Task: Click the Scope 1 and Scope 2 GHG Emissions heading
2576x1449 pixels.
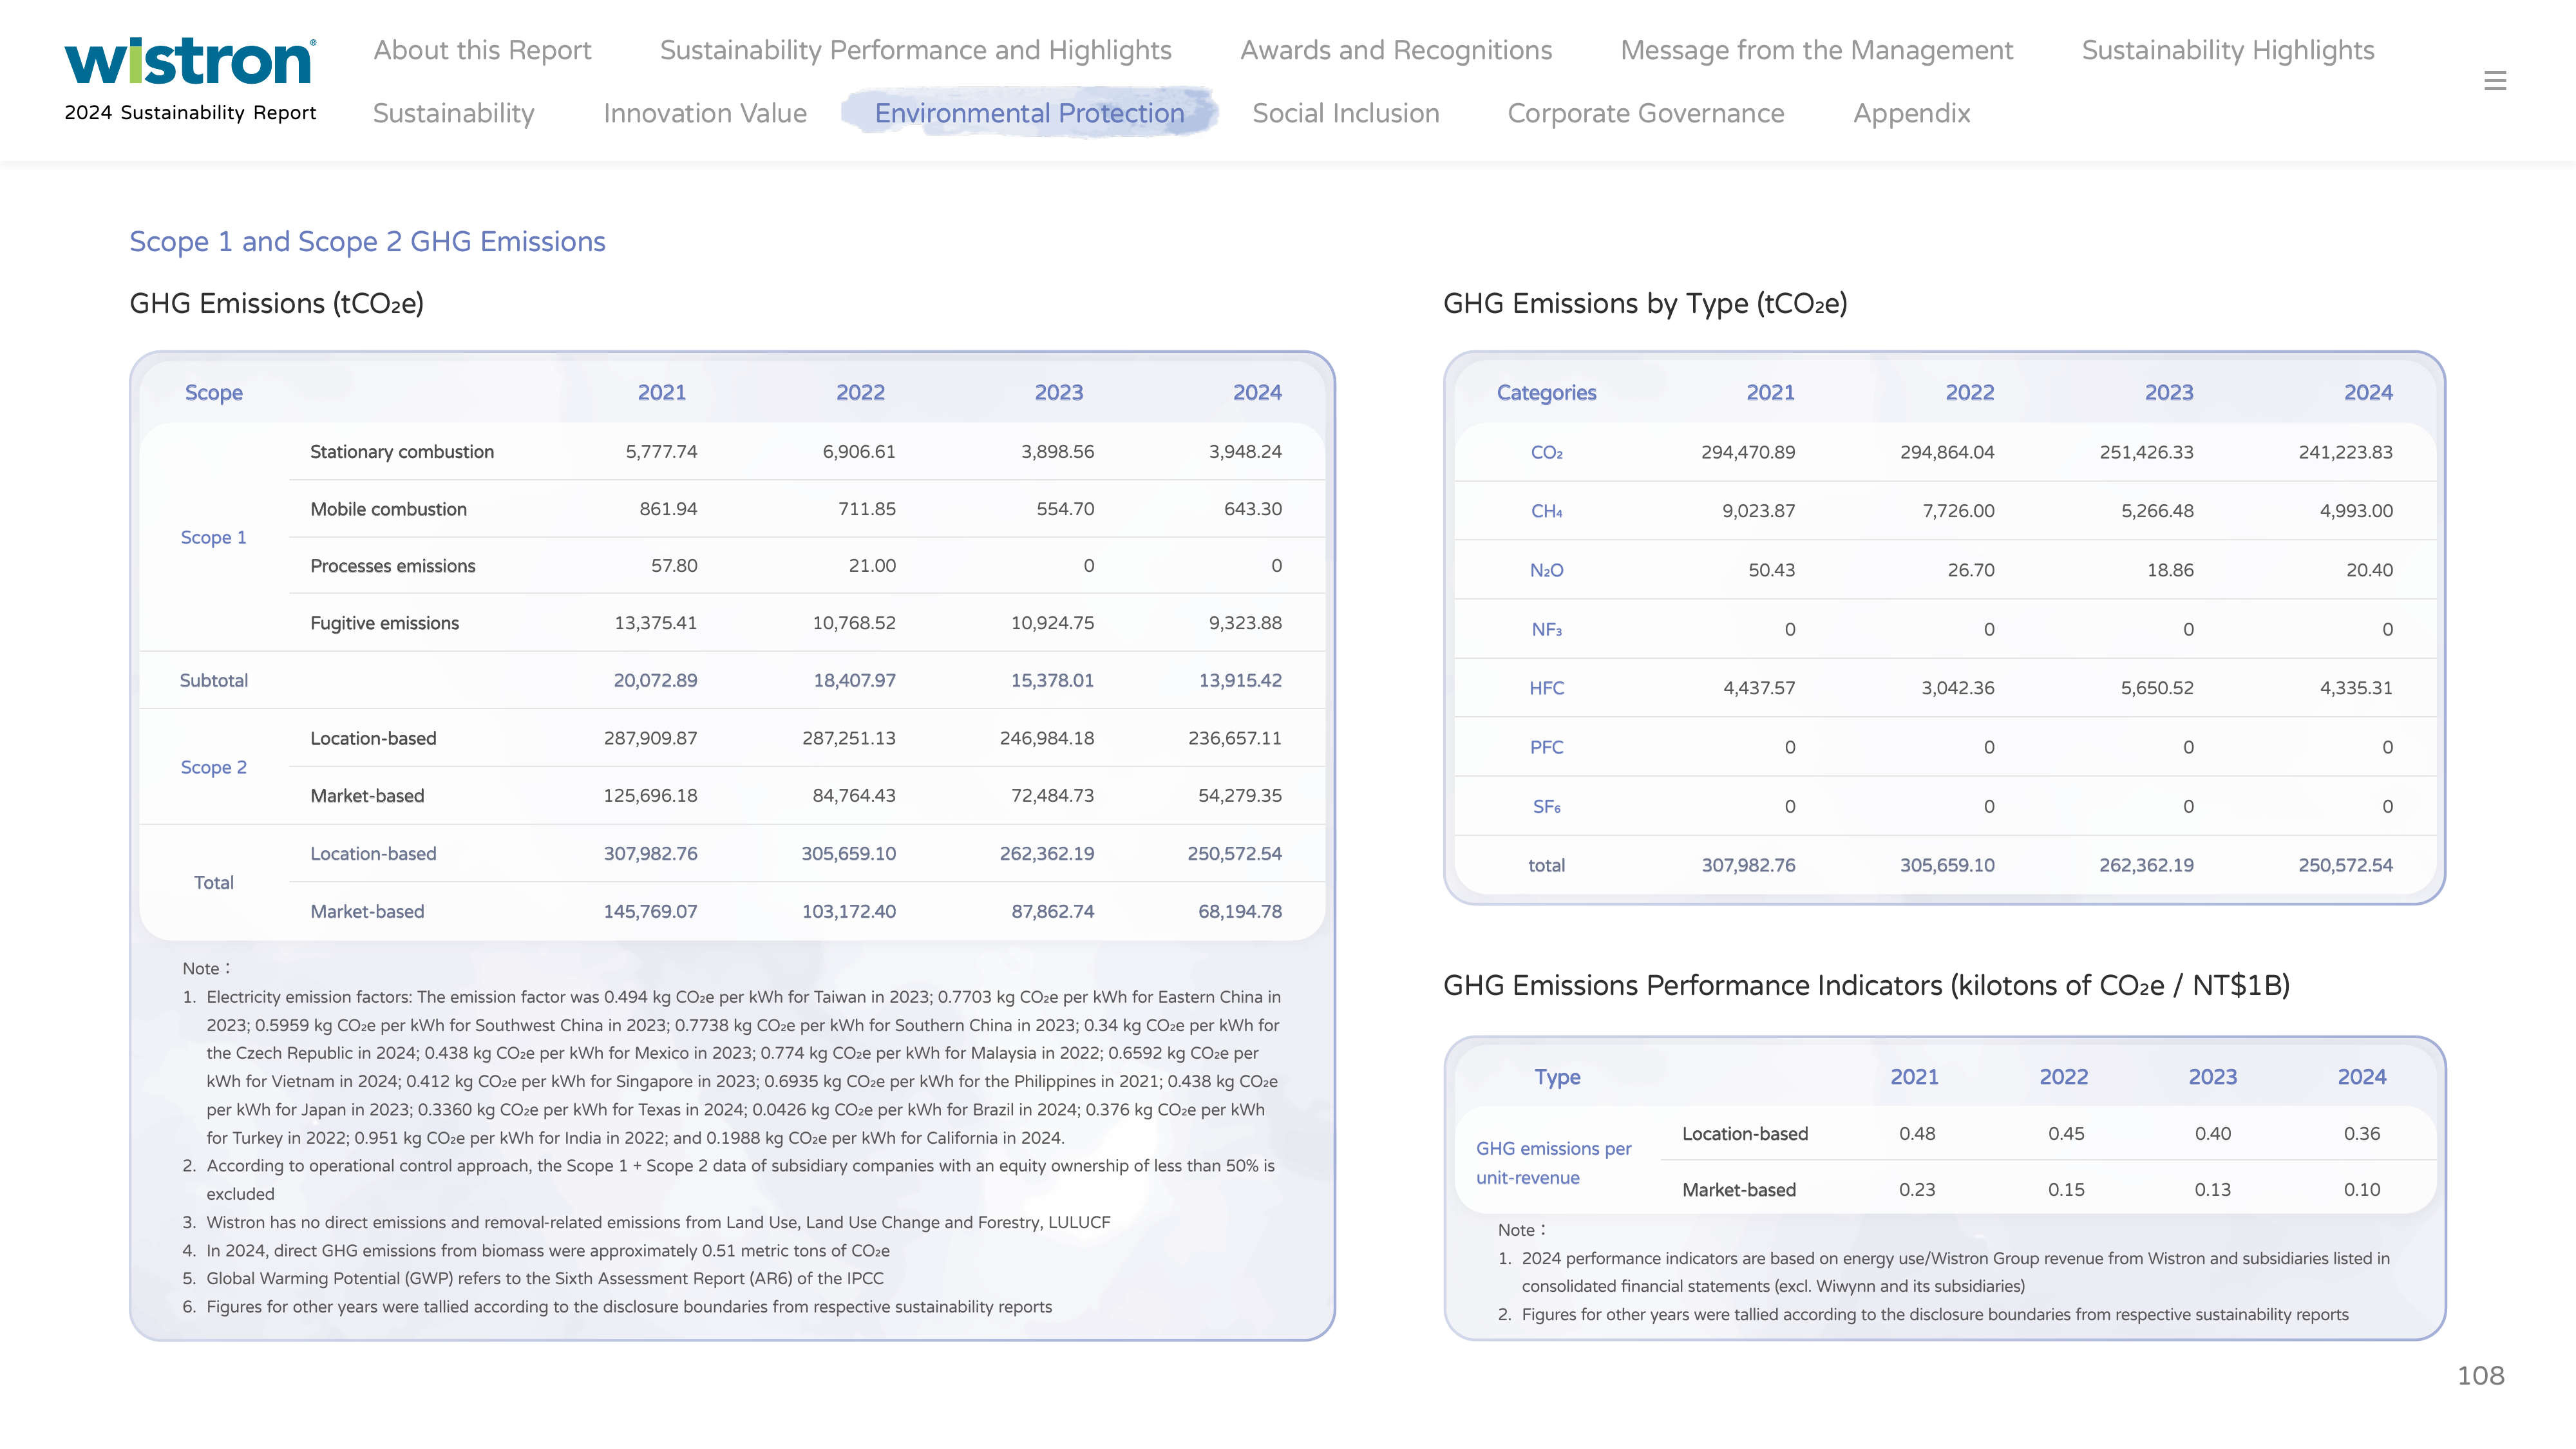Action: click(367, 241)
